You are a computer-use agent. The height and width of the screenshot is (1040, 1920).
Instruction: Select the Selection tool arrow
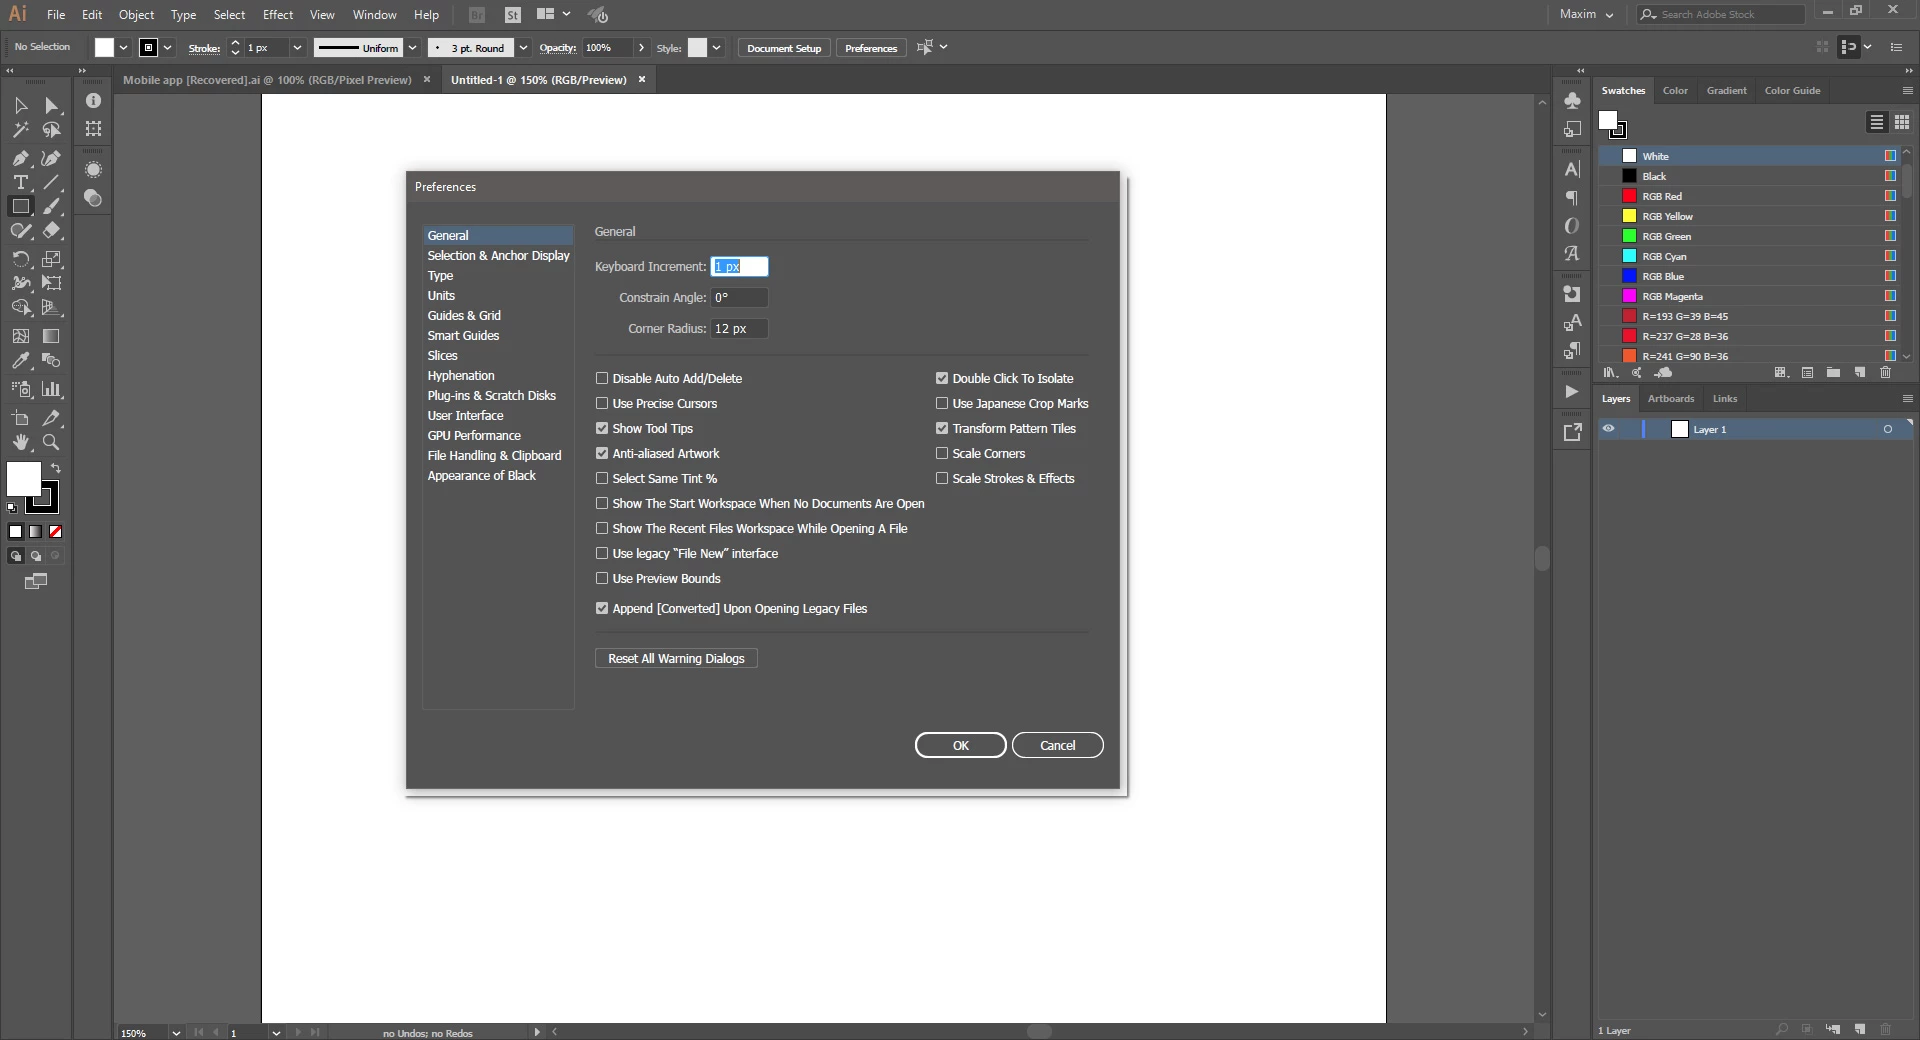click(21, 105)
